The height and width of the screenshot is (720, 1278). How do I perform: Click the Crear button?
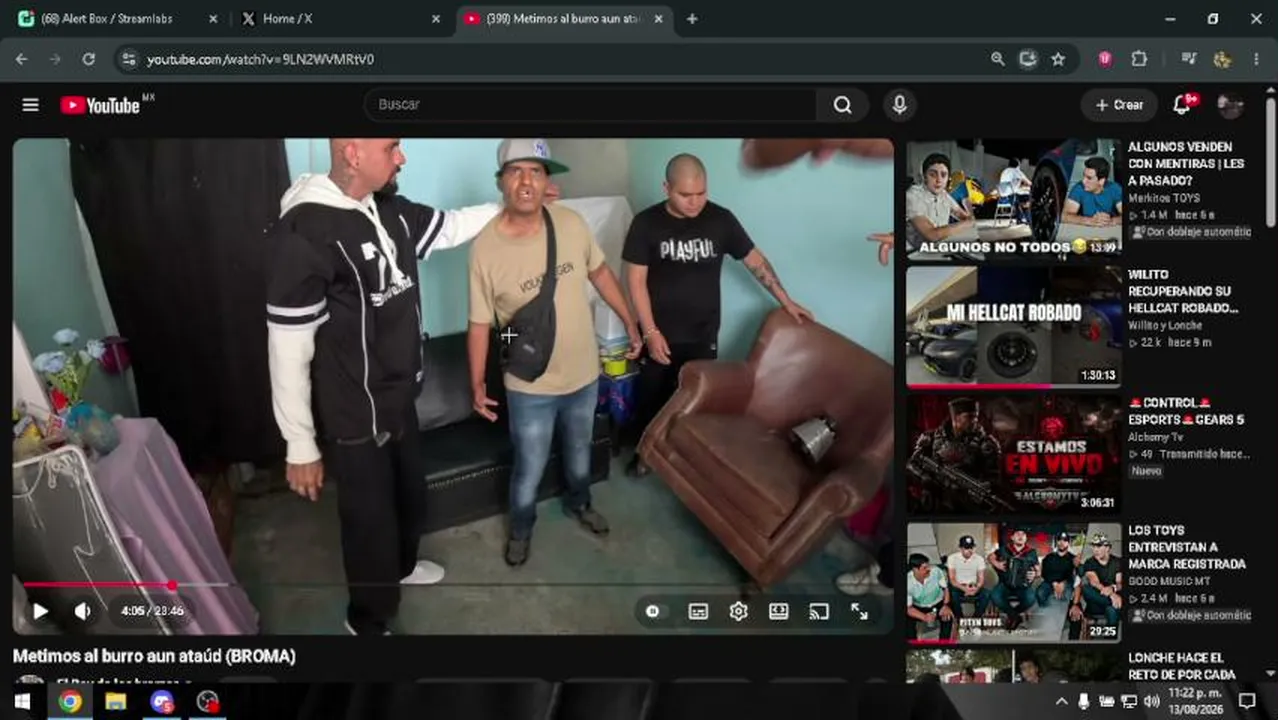(1119, 105)
